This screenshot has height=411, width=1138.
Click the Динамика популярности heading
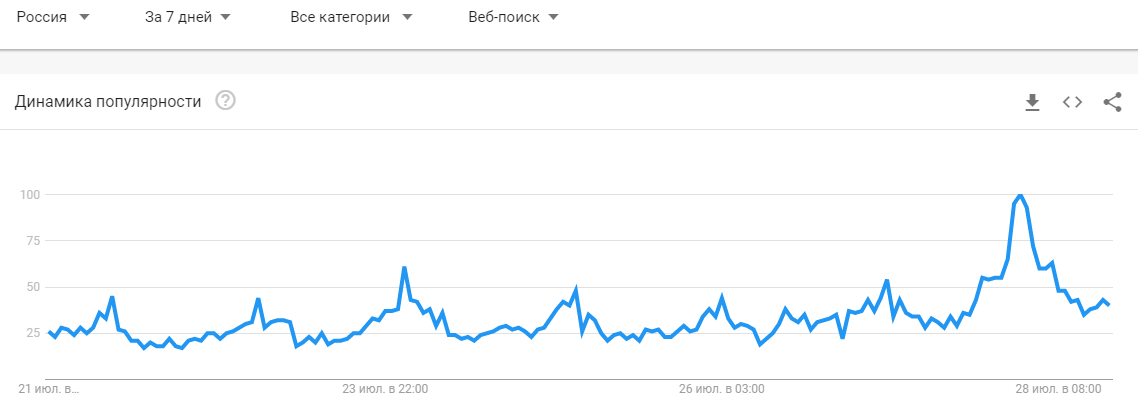pos(108,102)
